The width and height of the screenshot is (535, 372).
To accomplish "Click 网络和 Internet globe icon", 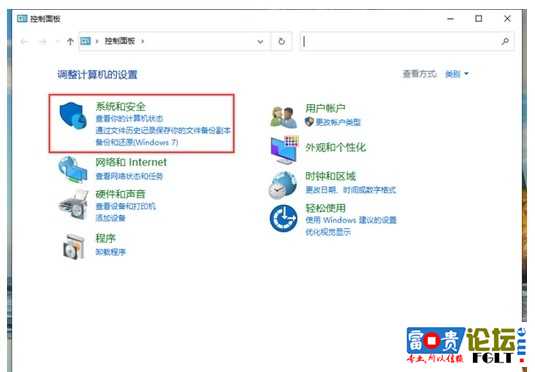I will [72, 169].
